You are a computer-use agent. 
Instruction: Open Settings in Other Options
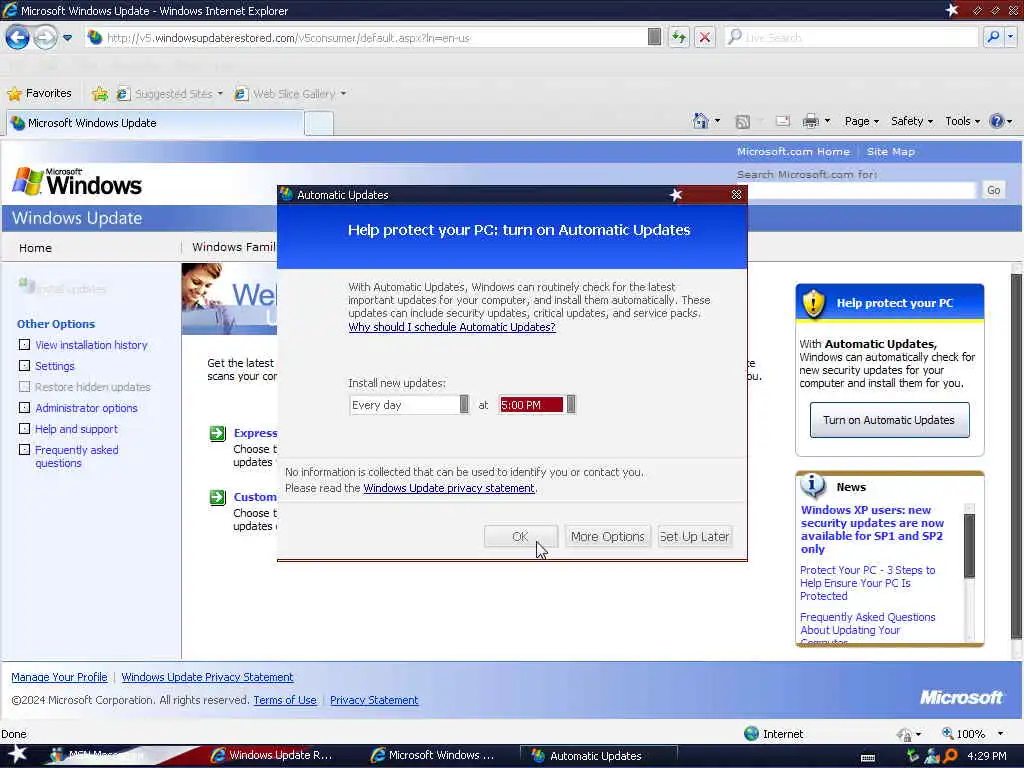tap(55, 366)
